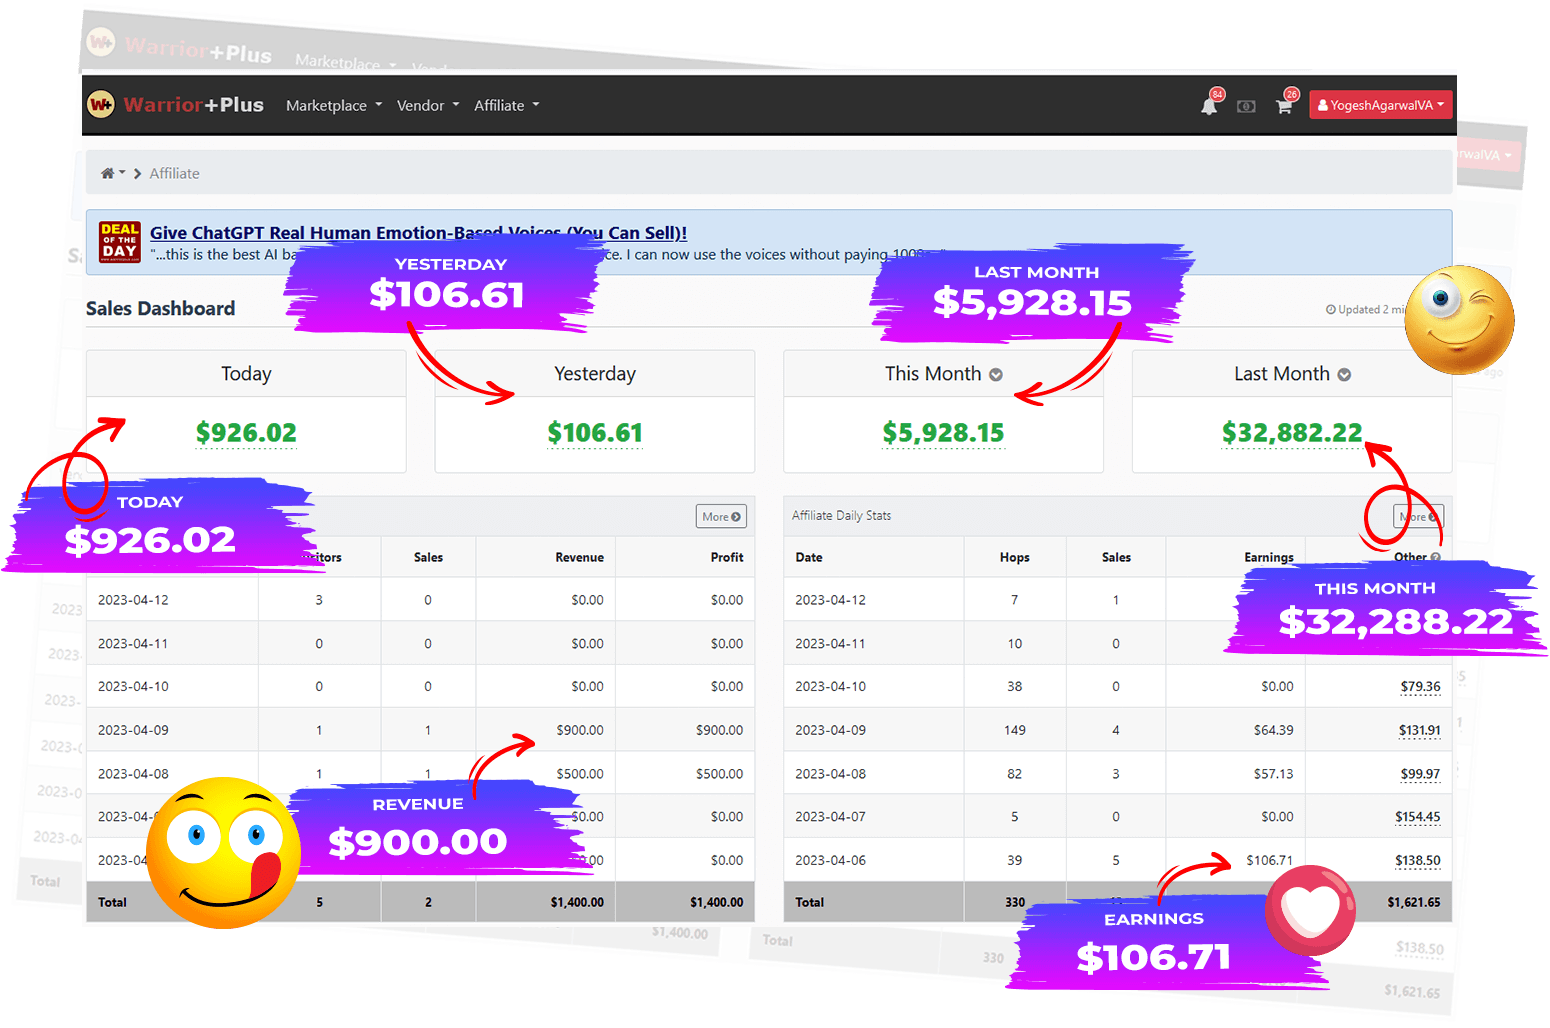Click today's $926.02 earnings figure
The image size is (1550, 1028).
coord(246,433)
